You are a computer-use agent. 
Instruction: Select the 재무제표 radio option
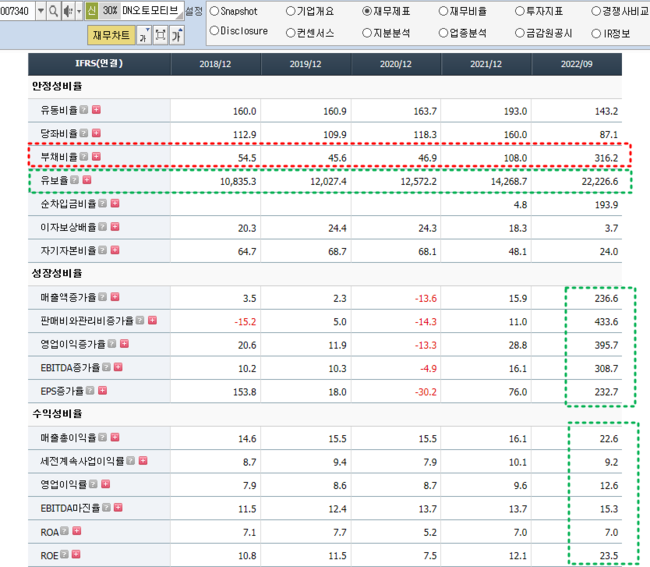coord(367,11)
